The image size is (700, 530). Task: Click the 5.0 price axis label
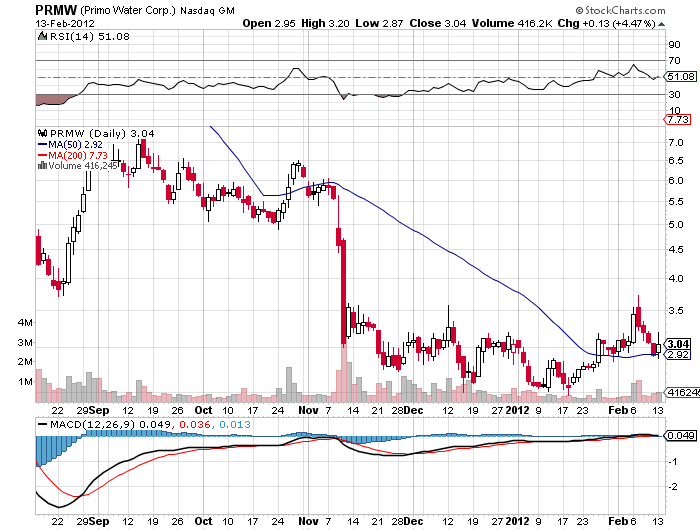676,225
